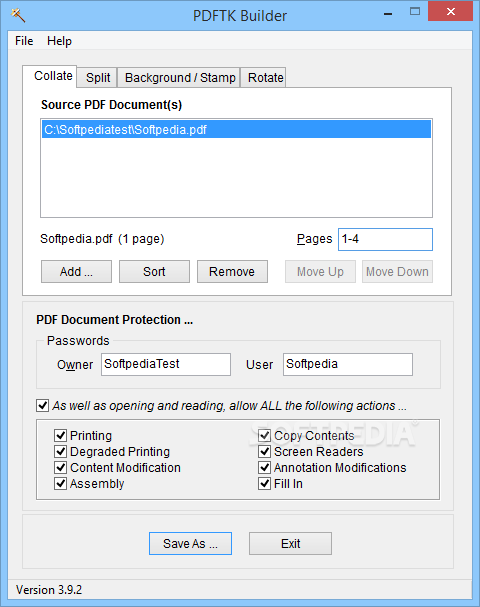Viewport: 480px width, 607px height.
Task: Maximize the PDFTK Builder window
Action: 415,12
